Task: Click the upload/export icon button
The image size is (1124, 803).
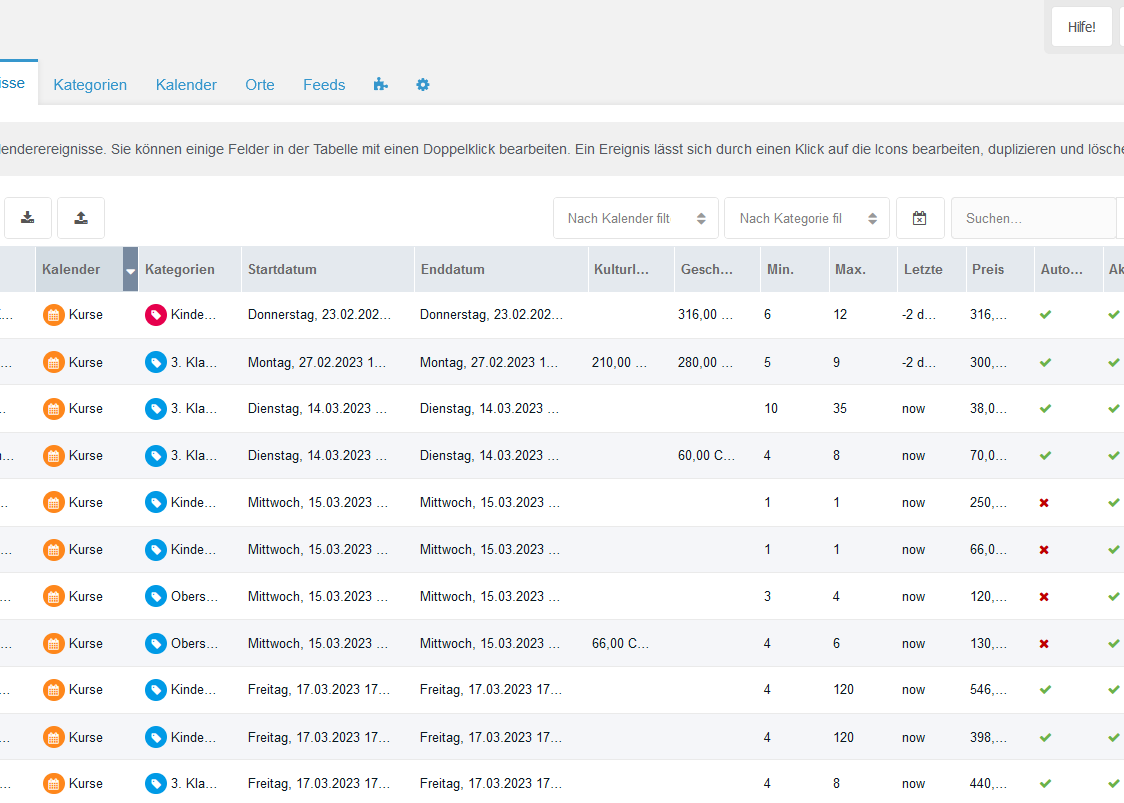Action: coord(81,218)
